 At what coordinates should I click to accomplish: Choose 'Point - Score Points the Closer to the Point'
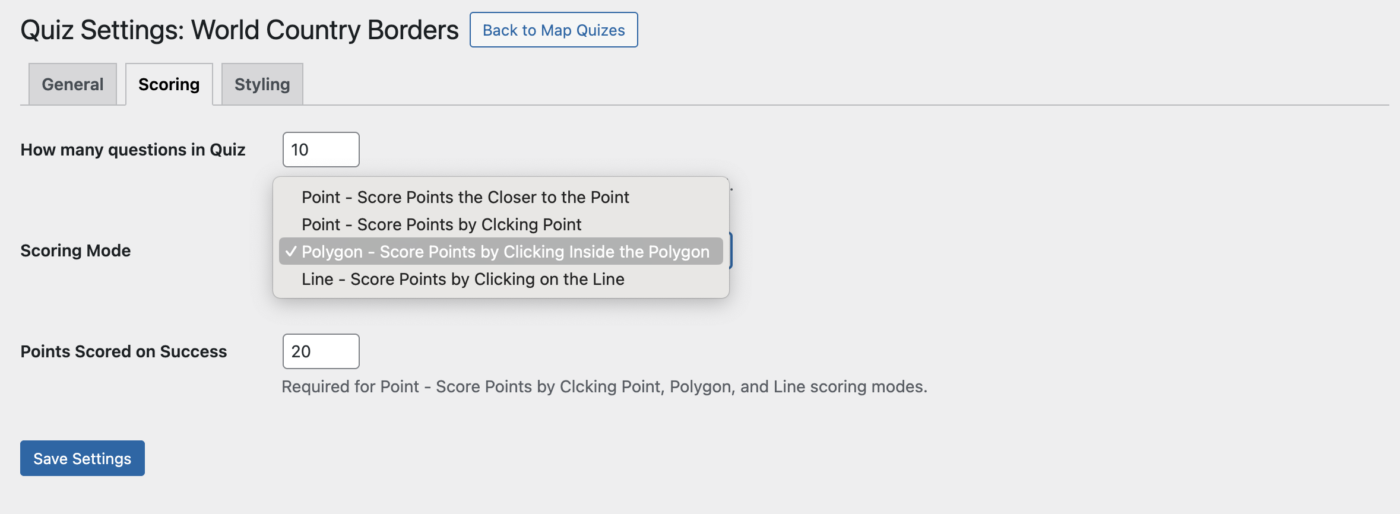pos(465,197)
